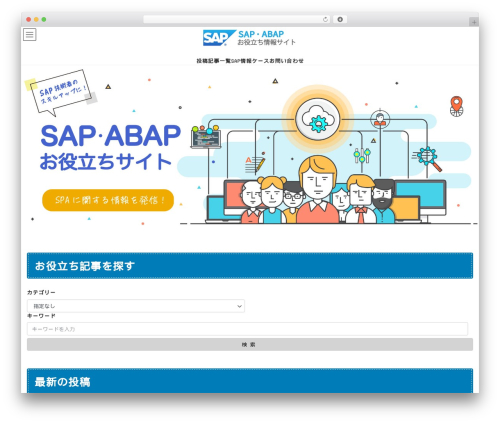Click the カテゴリー label

coord(41,292)
